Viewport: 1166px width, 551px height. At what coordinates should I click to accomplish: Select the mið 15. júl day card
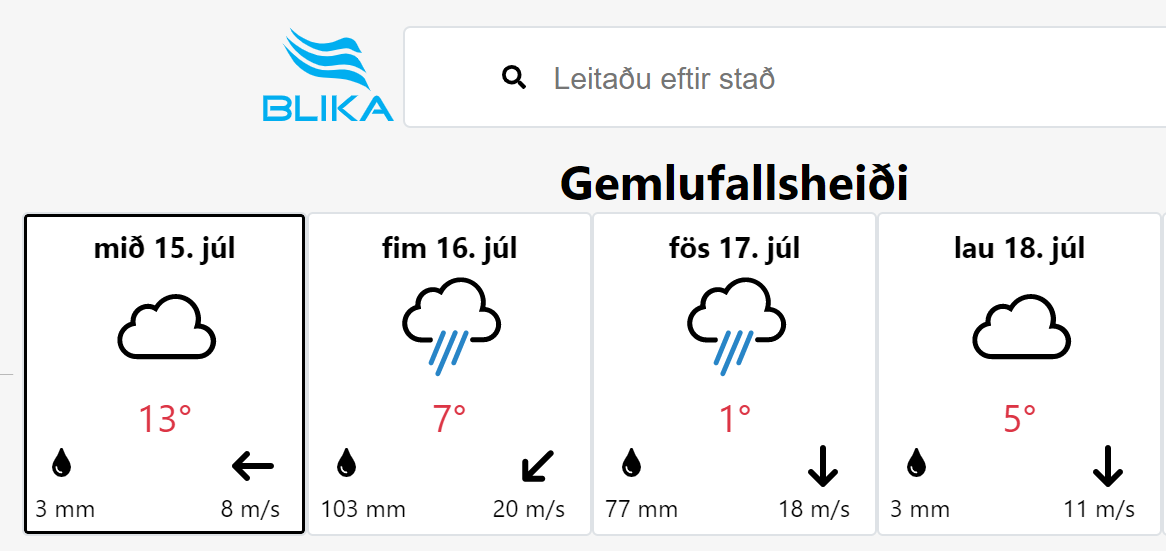[164, 374]
